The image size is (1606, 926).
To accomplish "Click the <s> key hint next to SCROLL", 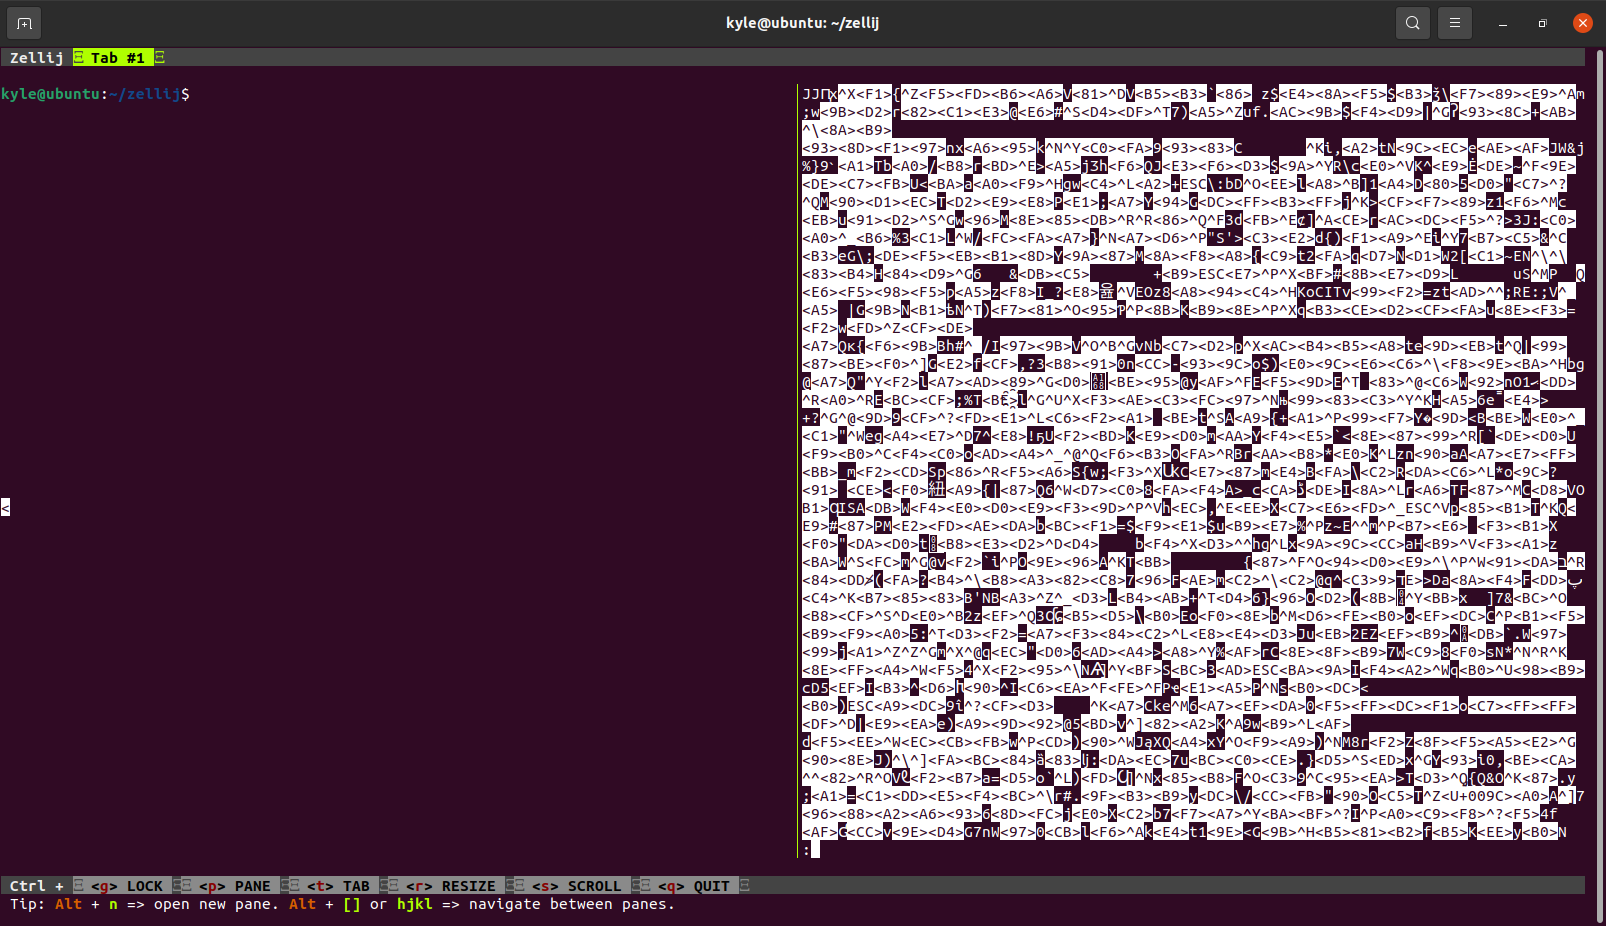I will click(x=545, y=885).
